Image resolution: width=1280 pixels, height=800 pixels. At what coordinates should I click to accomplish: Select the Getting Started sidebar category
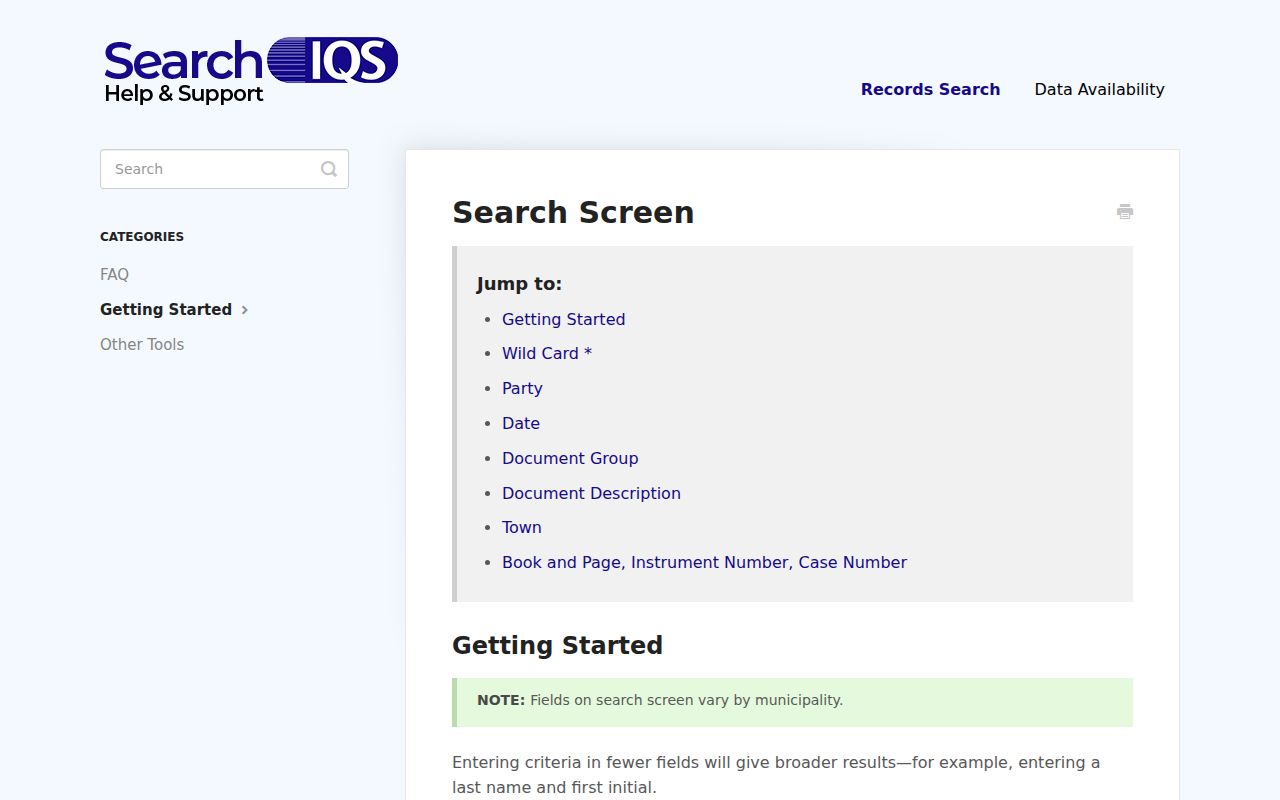click(x=166, y=309)
